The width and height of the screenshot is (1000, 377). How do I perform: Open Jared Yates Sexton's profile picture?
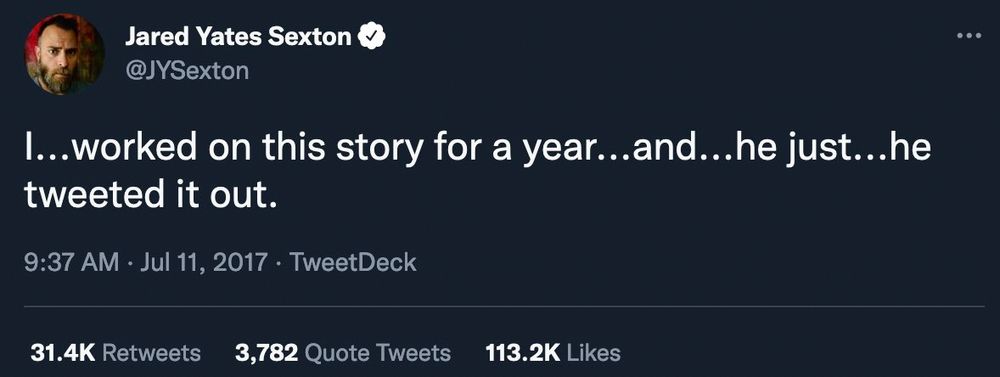pyautogui.click(x=64, y=55)
